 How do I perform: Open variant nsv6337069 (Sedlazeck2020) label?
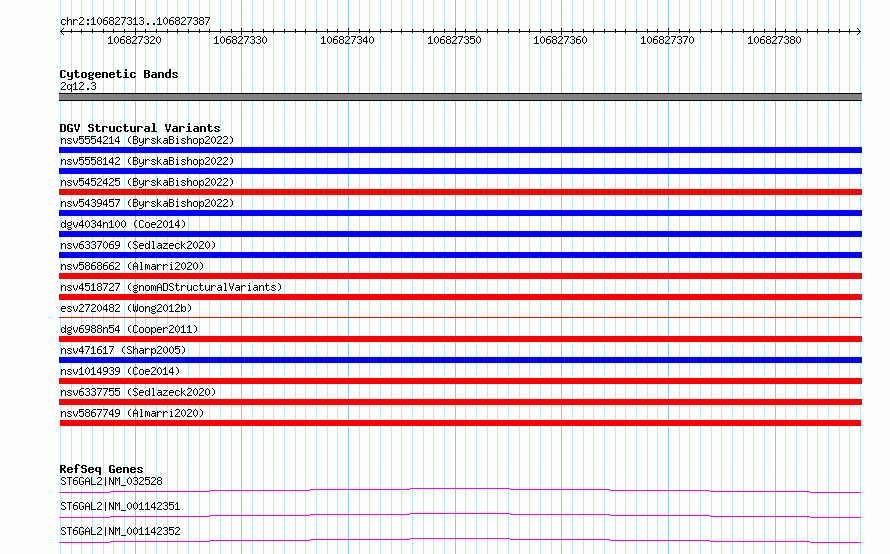pyautogui.click(x=138, y=245)
